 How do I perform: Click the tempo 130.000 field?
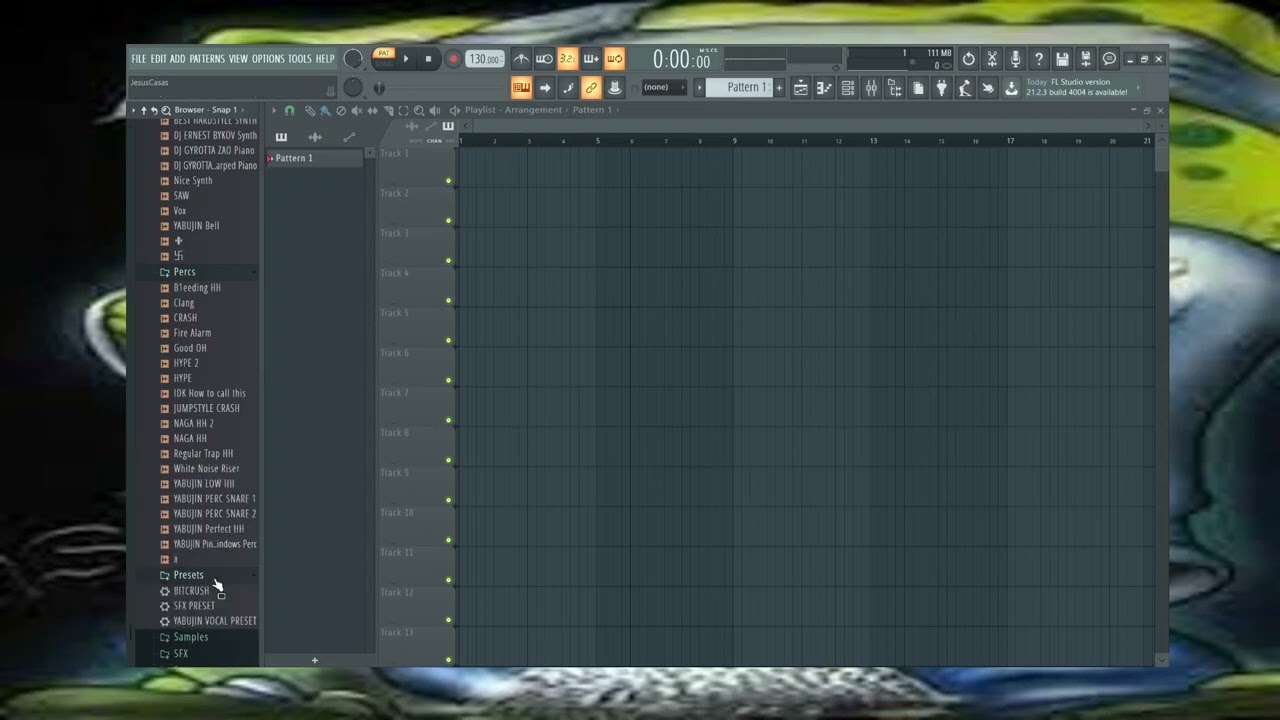[x=484, y=59]
